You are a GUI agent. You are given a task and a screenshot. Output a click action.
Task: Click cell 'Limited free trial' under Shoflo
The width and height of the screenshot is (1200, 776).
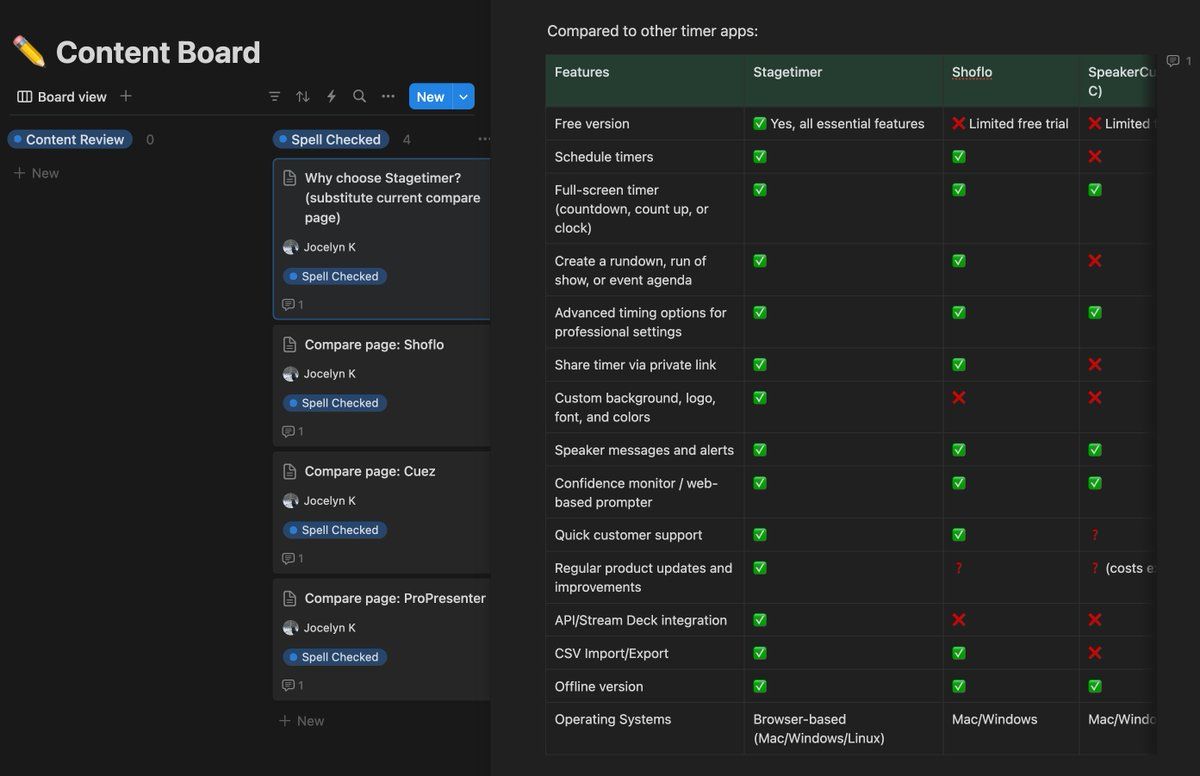click(1010, 124)
